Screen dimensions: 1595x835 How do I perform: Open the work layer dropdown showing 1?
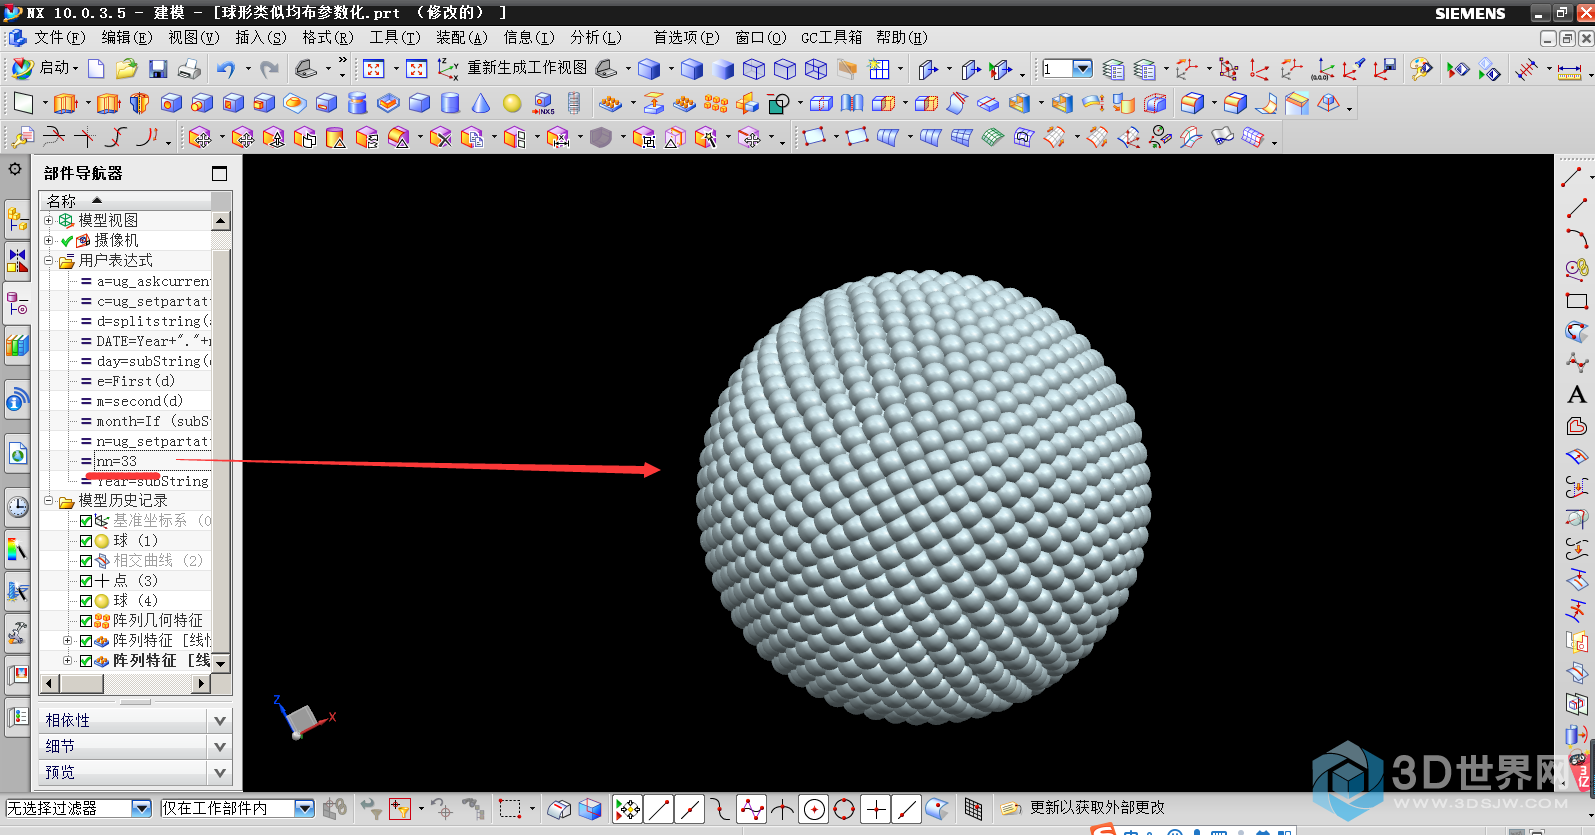pos(1082,69)
